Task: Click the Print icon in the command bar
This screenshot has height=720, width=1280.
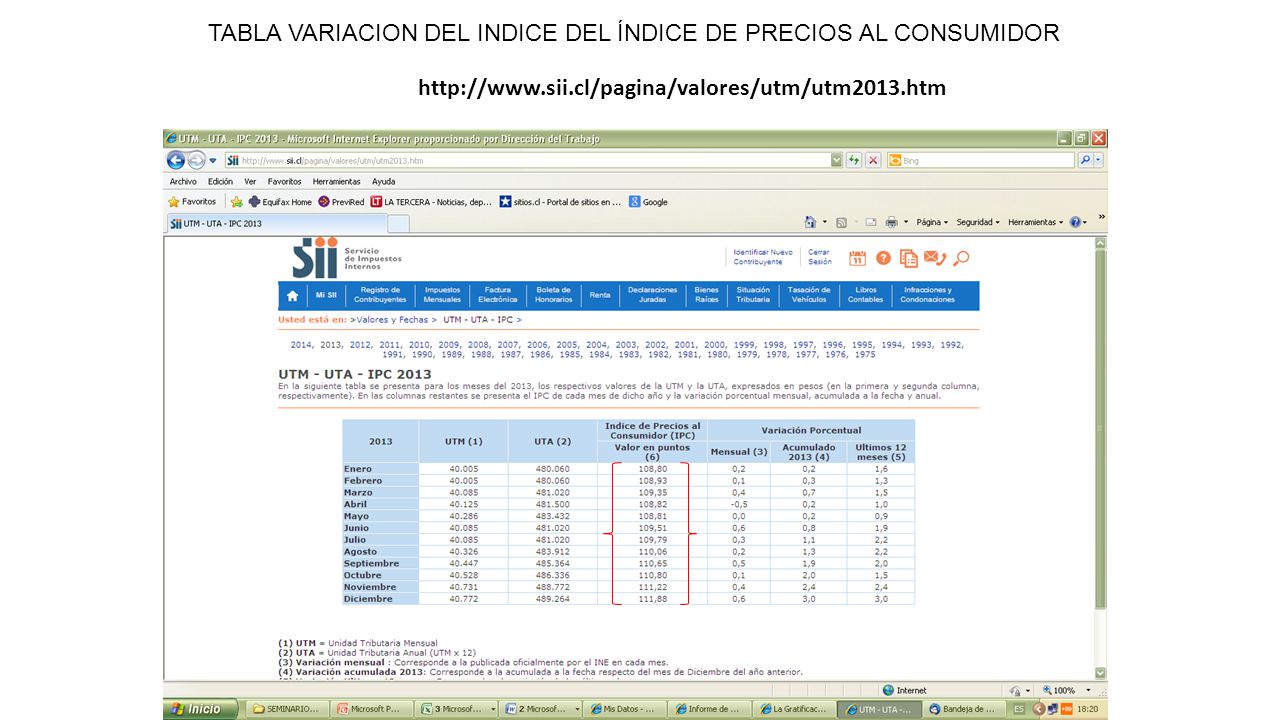Action: click(891, 222)
